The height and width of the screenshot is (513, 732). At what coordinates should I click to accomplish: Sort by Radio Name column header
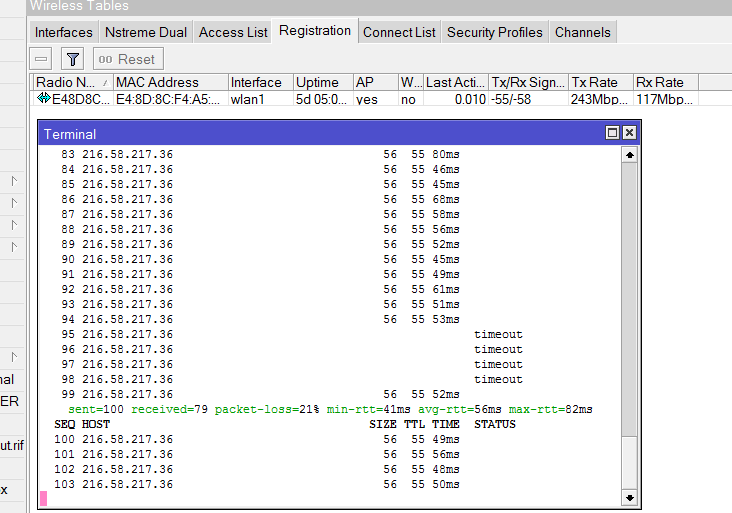pyautogui.click(x=72, y=82)
